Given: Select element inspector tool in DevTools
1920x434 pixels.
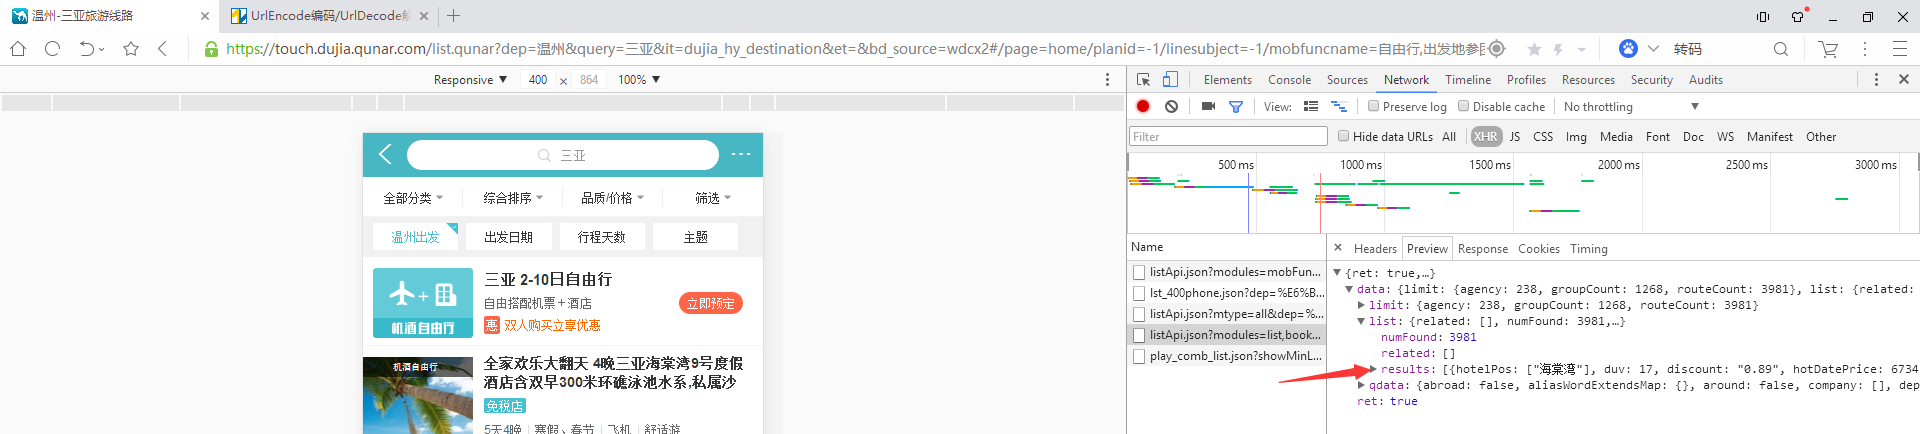Looking at the screenshot, I should point(1144,80).
